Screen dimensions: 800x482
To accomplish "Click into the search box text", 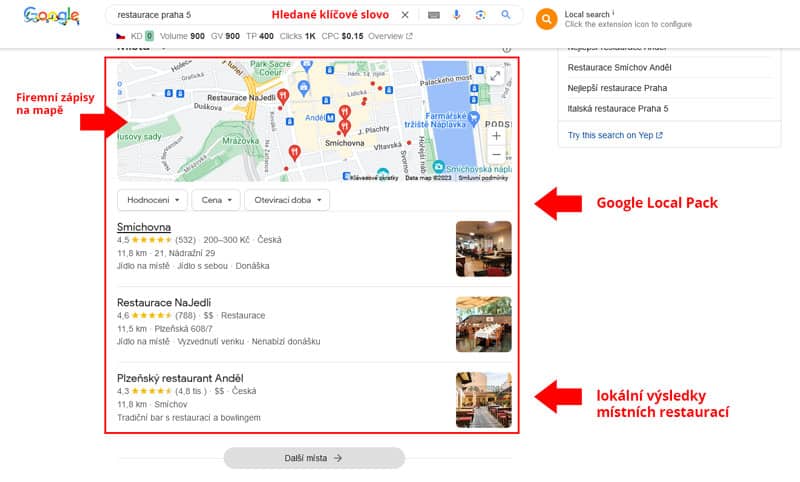I will point(154,15).
